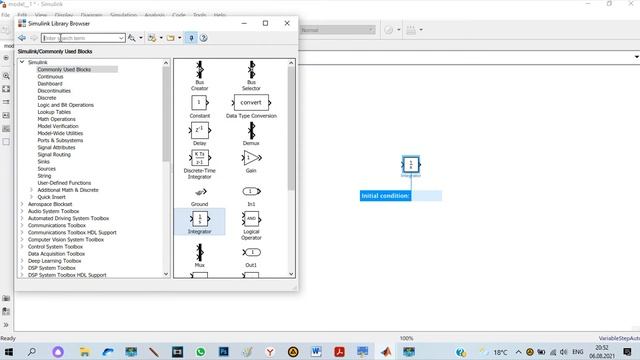Select the Gain block
This screenshot has width=640, height=360.
click(251, 161)
